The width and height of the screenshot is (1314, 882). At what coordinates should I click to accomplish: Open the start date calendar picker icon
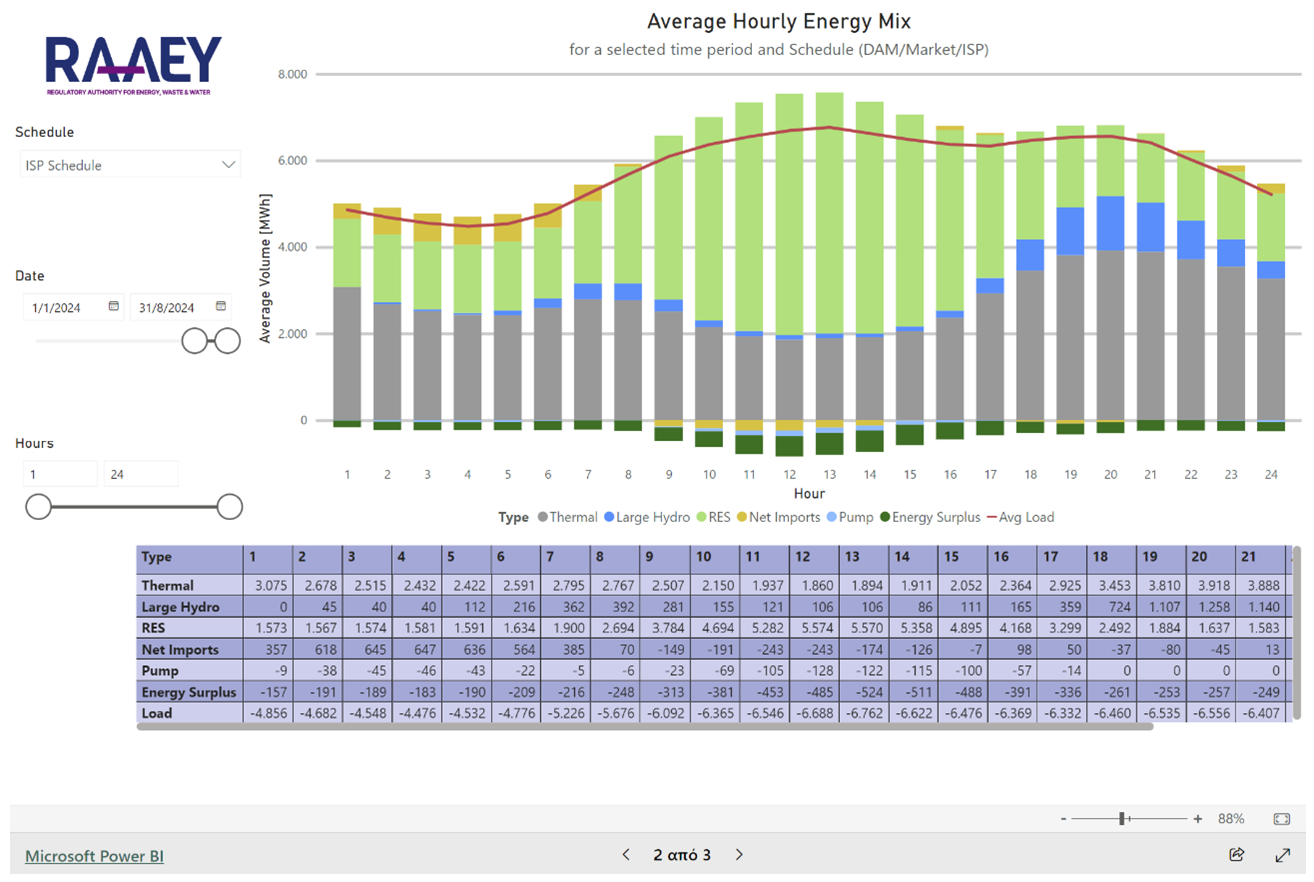click(x=114, y=306)
